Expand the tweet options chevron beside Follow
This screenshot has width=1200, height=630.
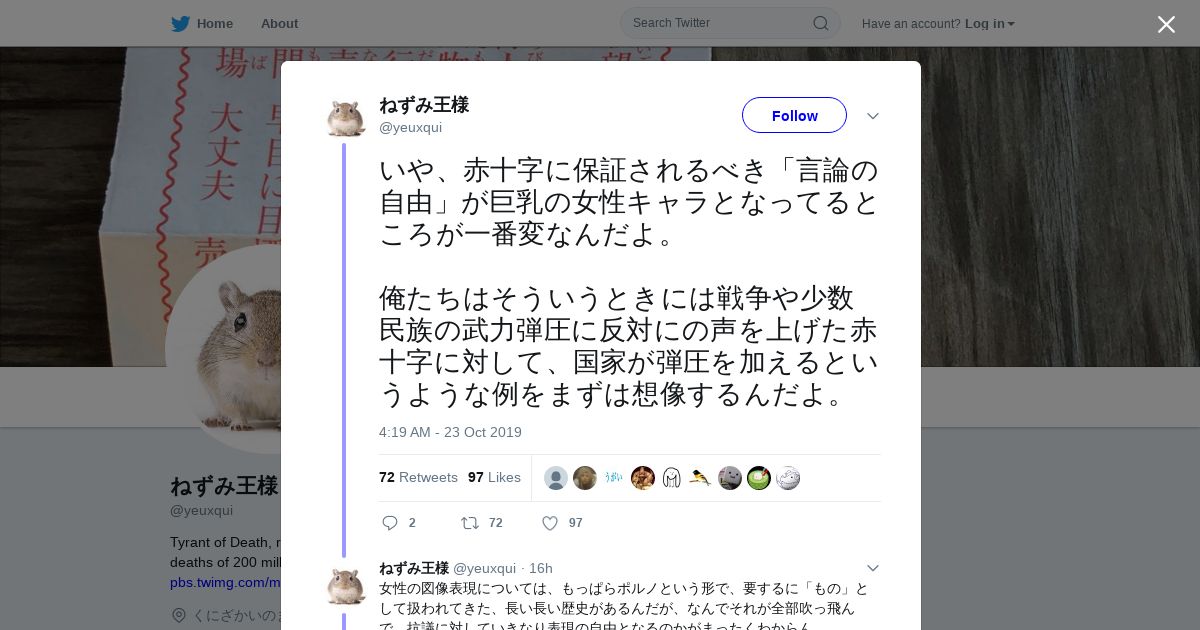(x=872, y=116)
